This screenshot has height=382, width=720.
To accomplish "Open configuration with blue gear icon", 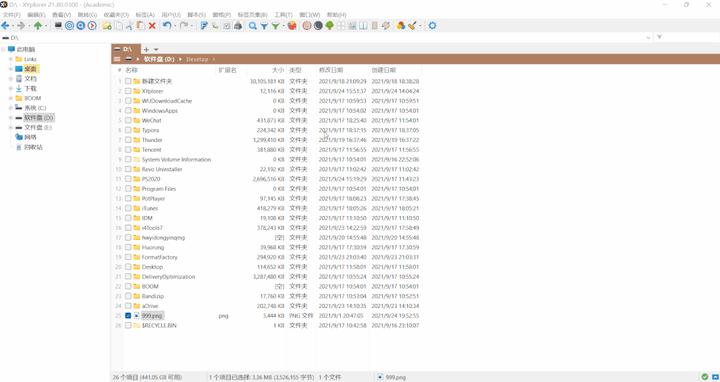I will click(432, 26).
